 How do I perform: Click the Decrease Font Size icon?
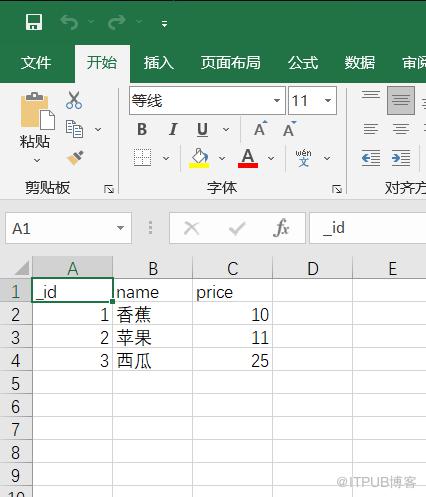pos(289,129)
